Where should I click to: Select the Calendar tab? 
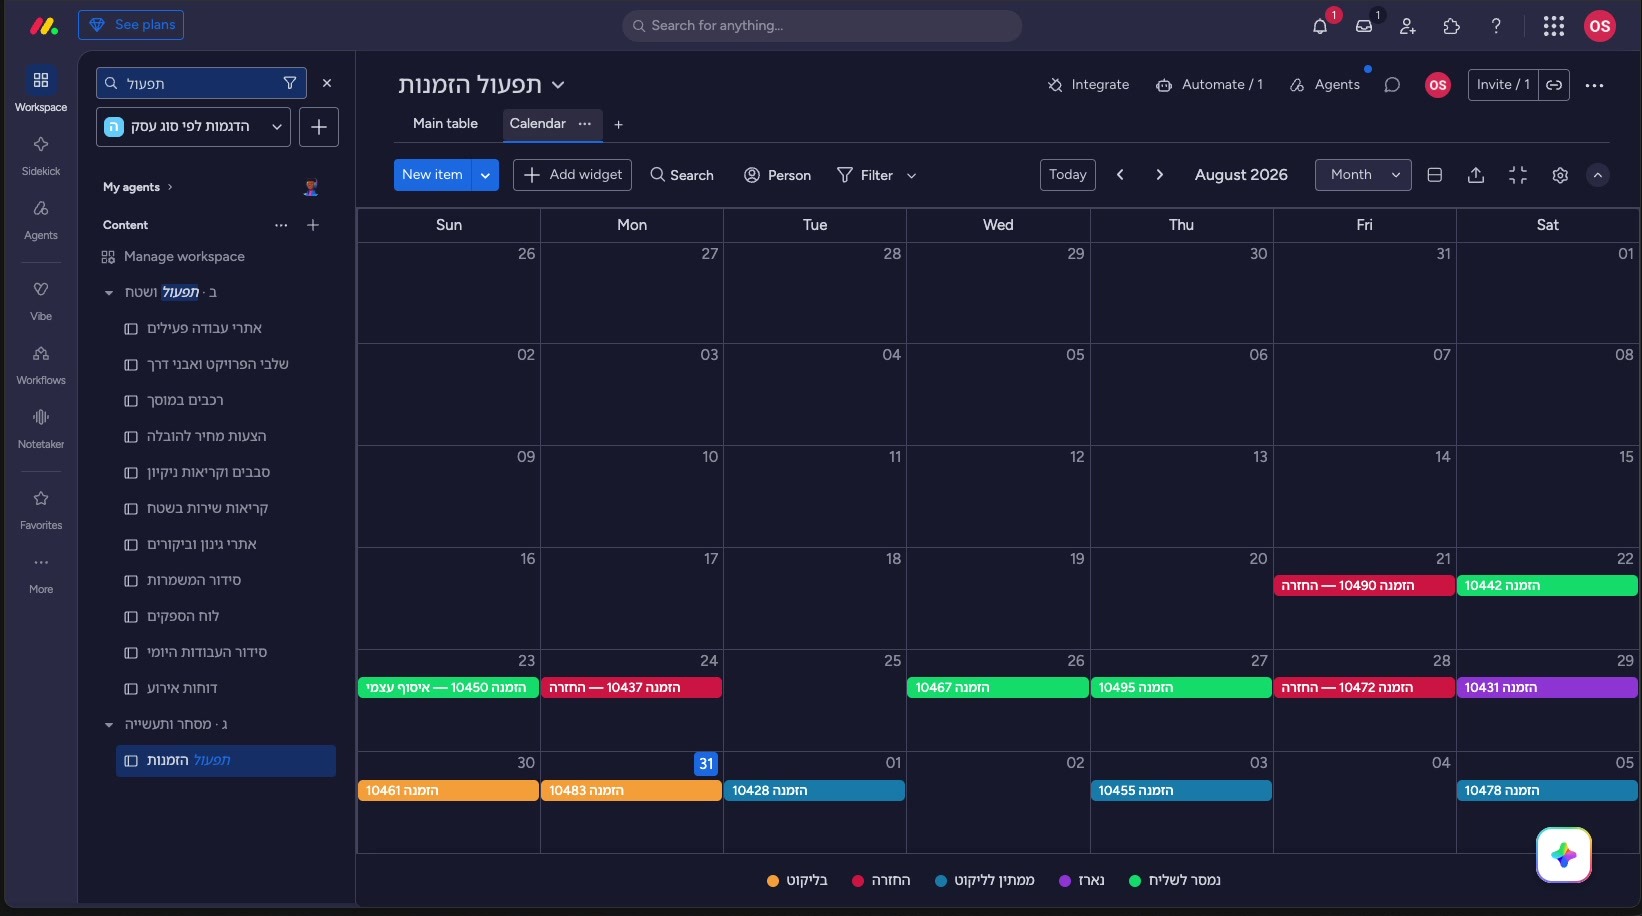[538, 124]
